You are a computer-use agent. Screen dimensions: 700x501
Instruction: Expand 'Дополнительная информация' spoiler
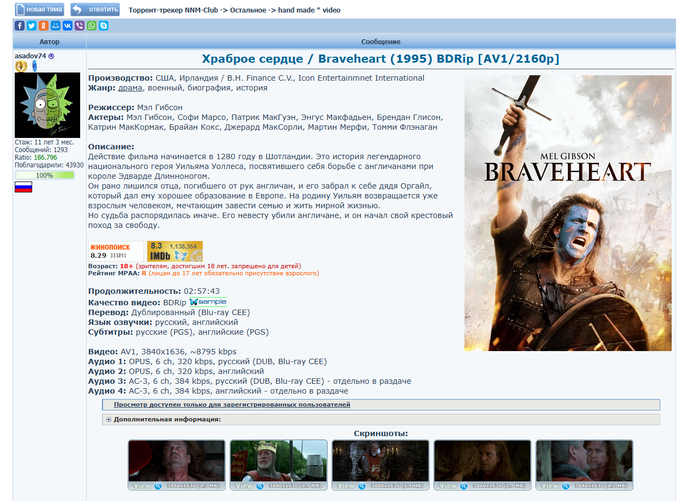tap(380, 419)
